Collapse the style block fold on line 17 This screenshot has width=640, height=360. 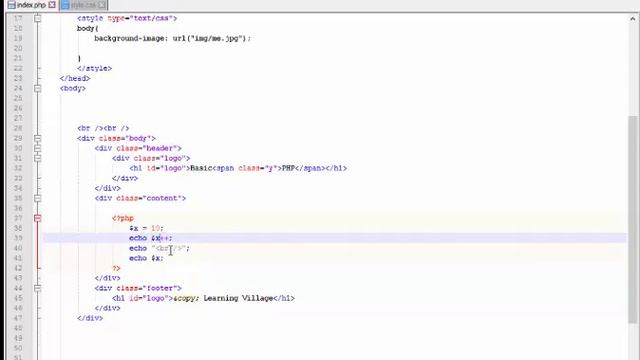tap(38, 18)
